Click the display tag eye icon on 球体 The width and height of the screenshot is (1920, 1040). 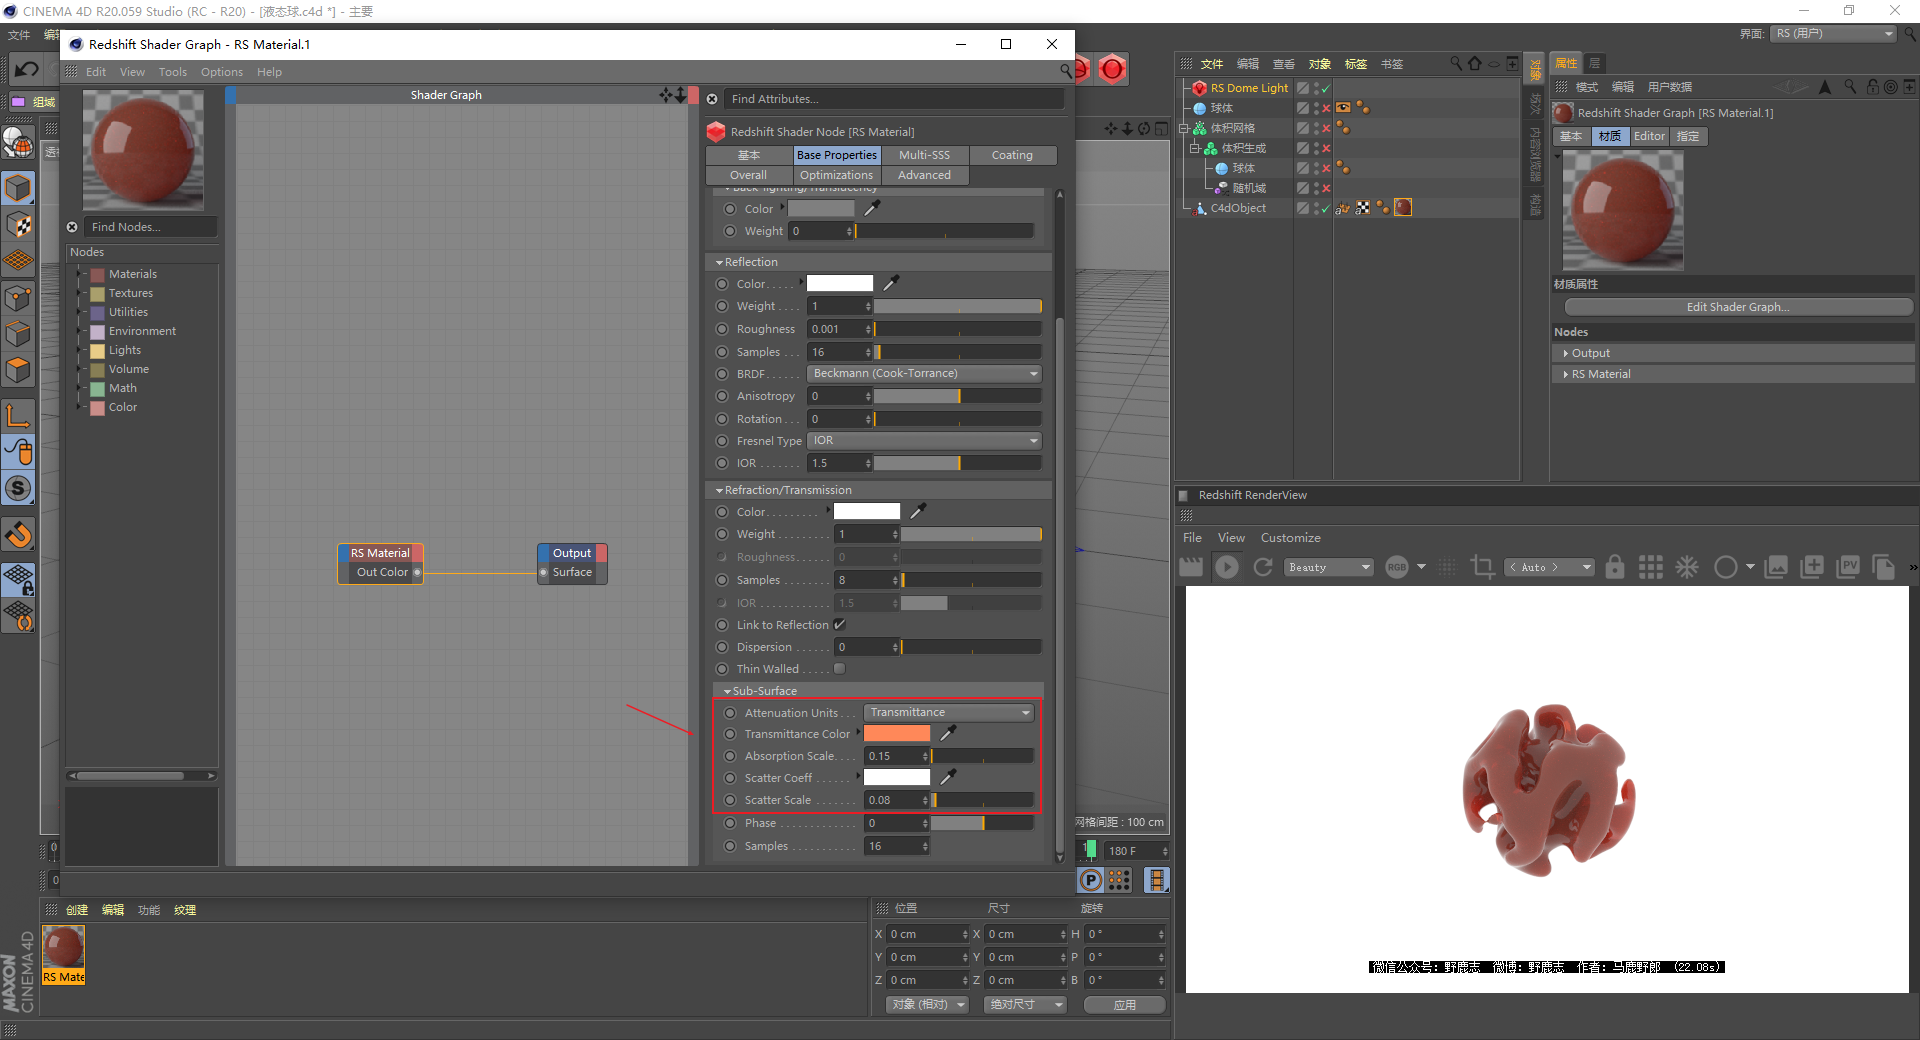click(1344, 107)
